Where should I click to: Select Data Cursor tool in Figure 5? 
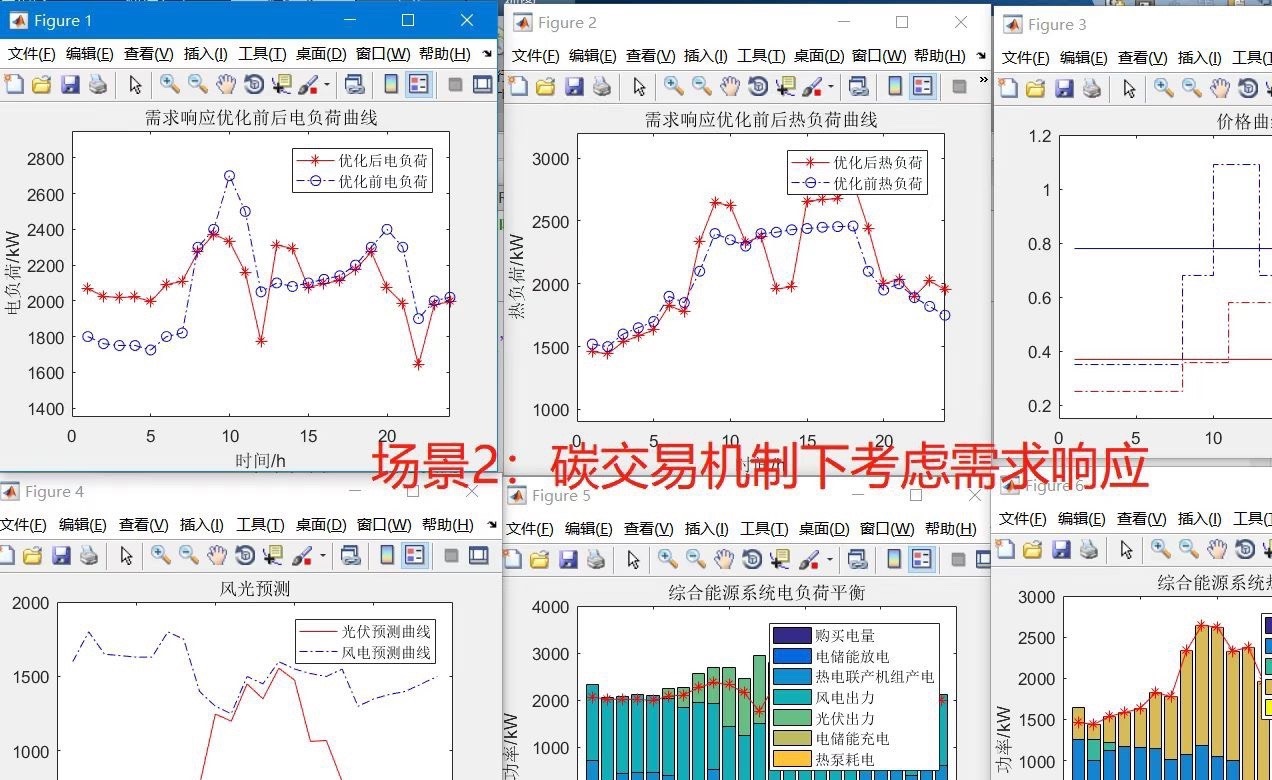(779, 558)
